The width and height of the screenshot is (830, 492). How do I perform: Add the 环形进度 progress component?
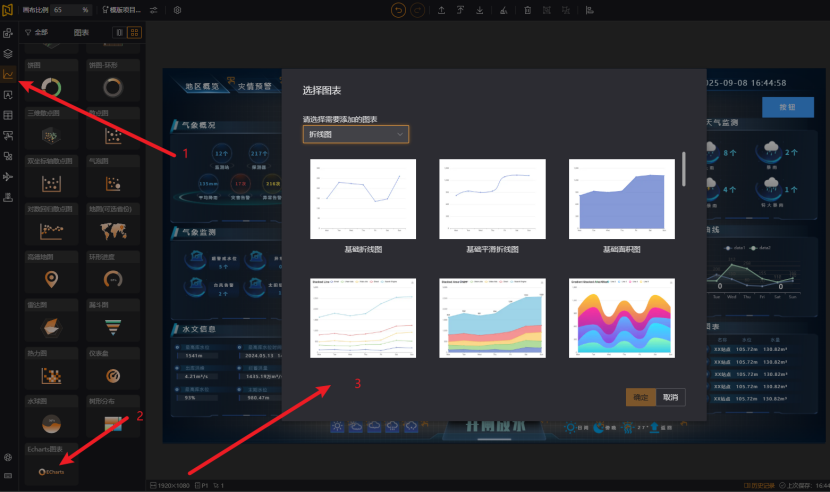coord(113,273)
